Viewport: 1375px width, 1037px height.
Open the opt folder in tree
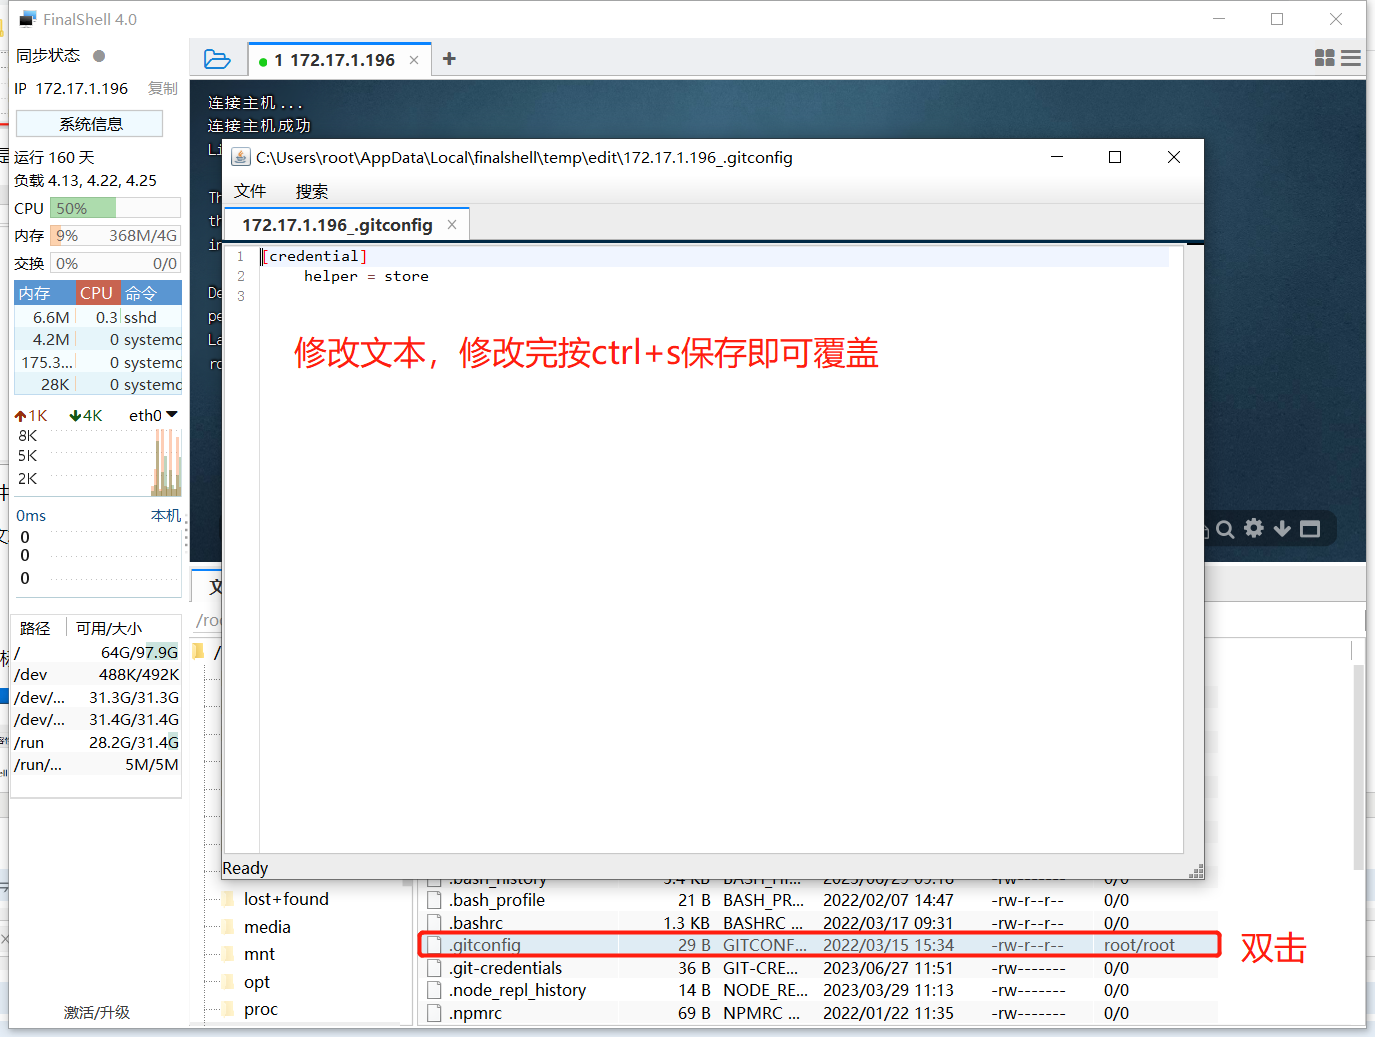point(257,982)
